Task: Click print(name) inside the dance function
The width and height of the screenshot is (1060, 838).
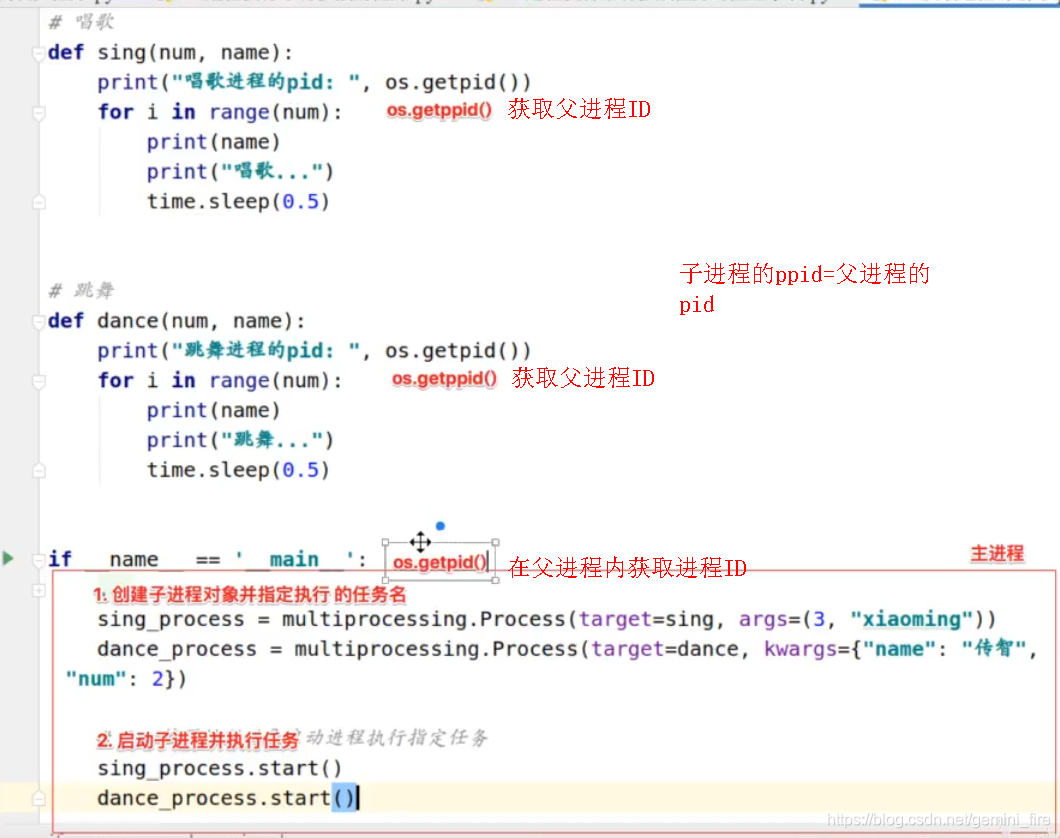Action: pos(213,410)
